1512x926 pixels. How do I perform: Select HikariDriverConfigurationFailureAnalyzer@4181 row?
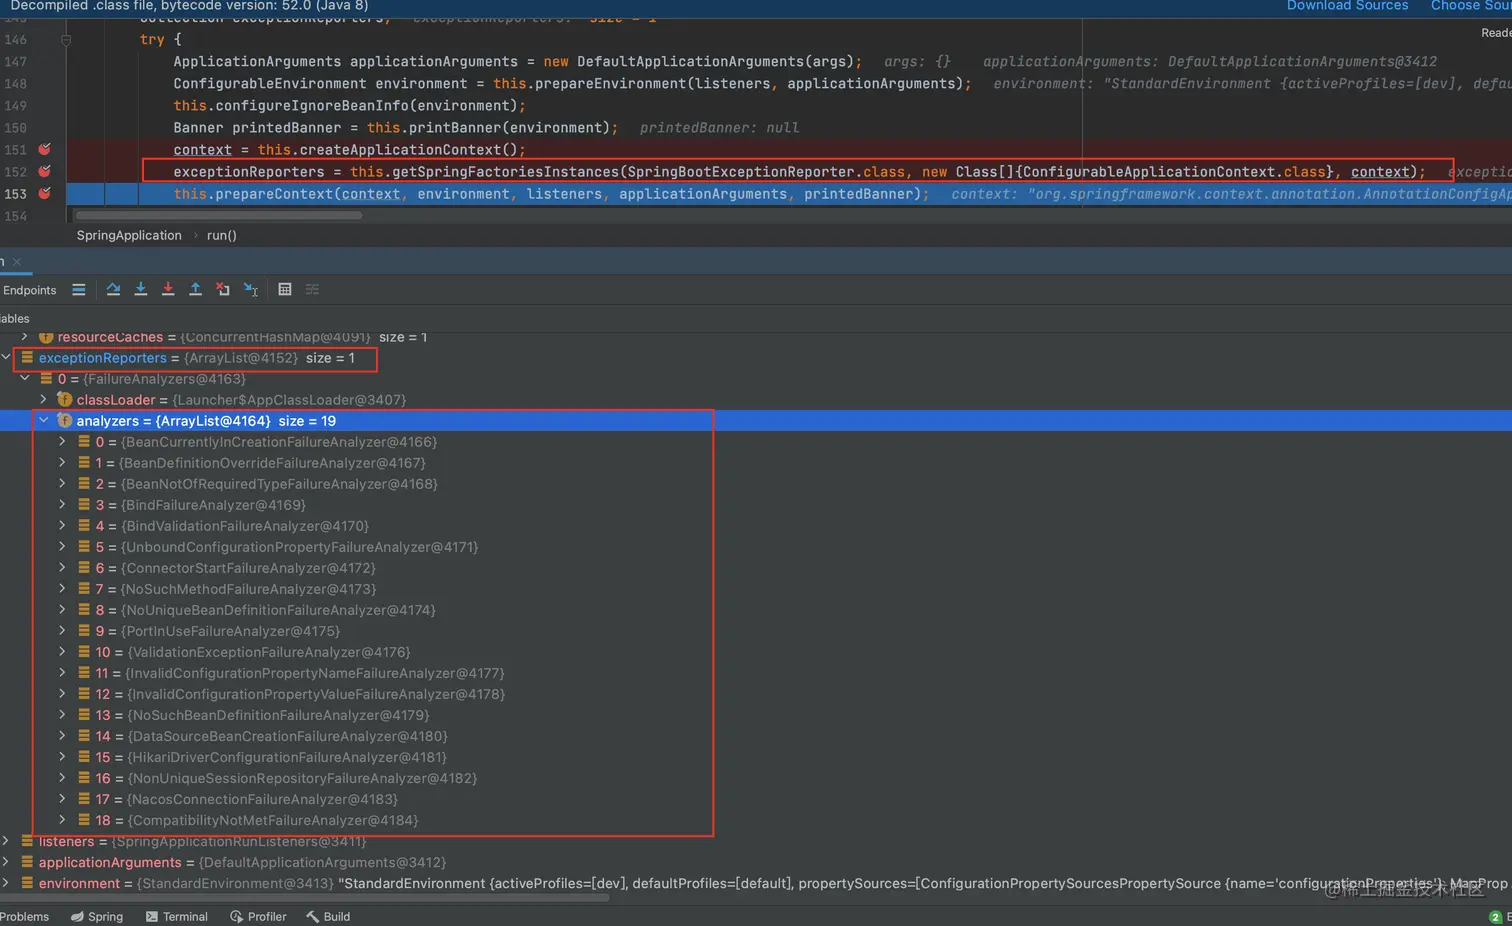tap(756, 756)
